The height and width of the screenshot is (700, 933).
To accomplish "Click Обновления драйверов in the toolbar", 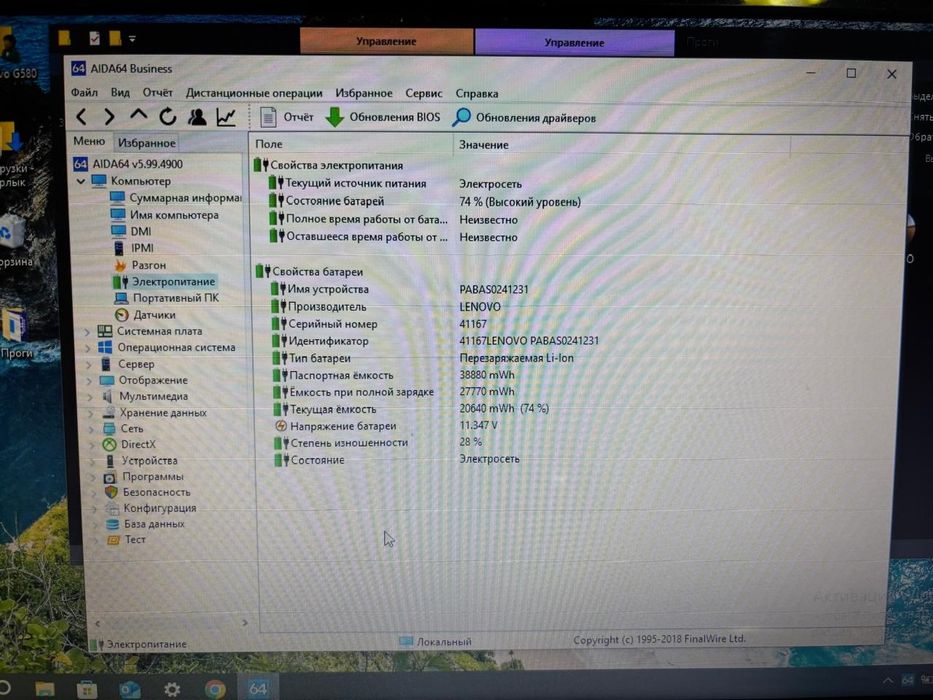I will 524,117.
